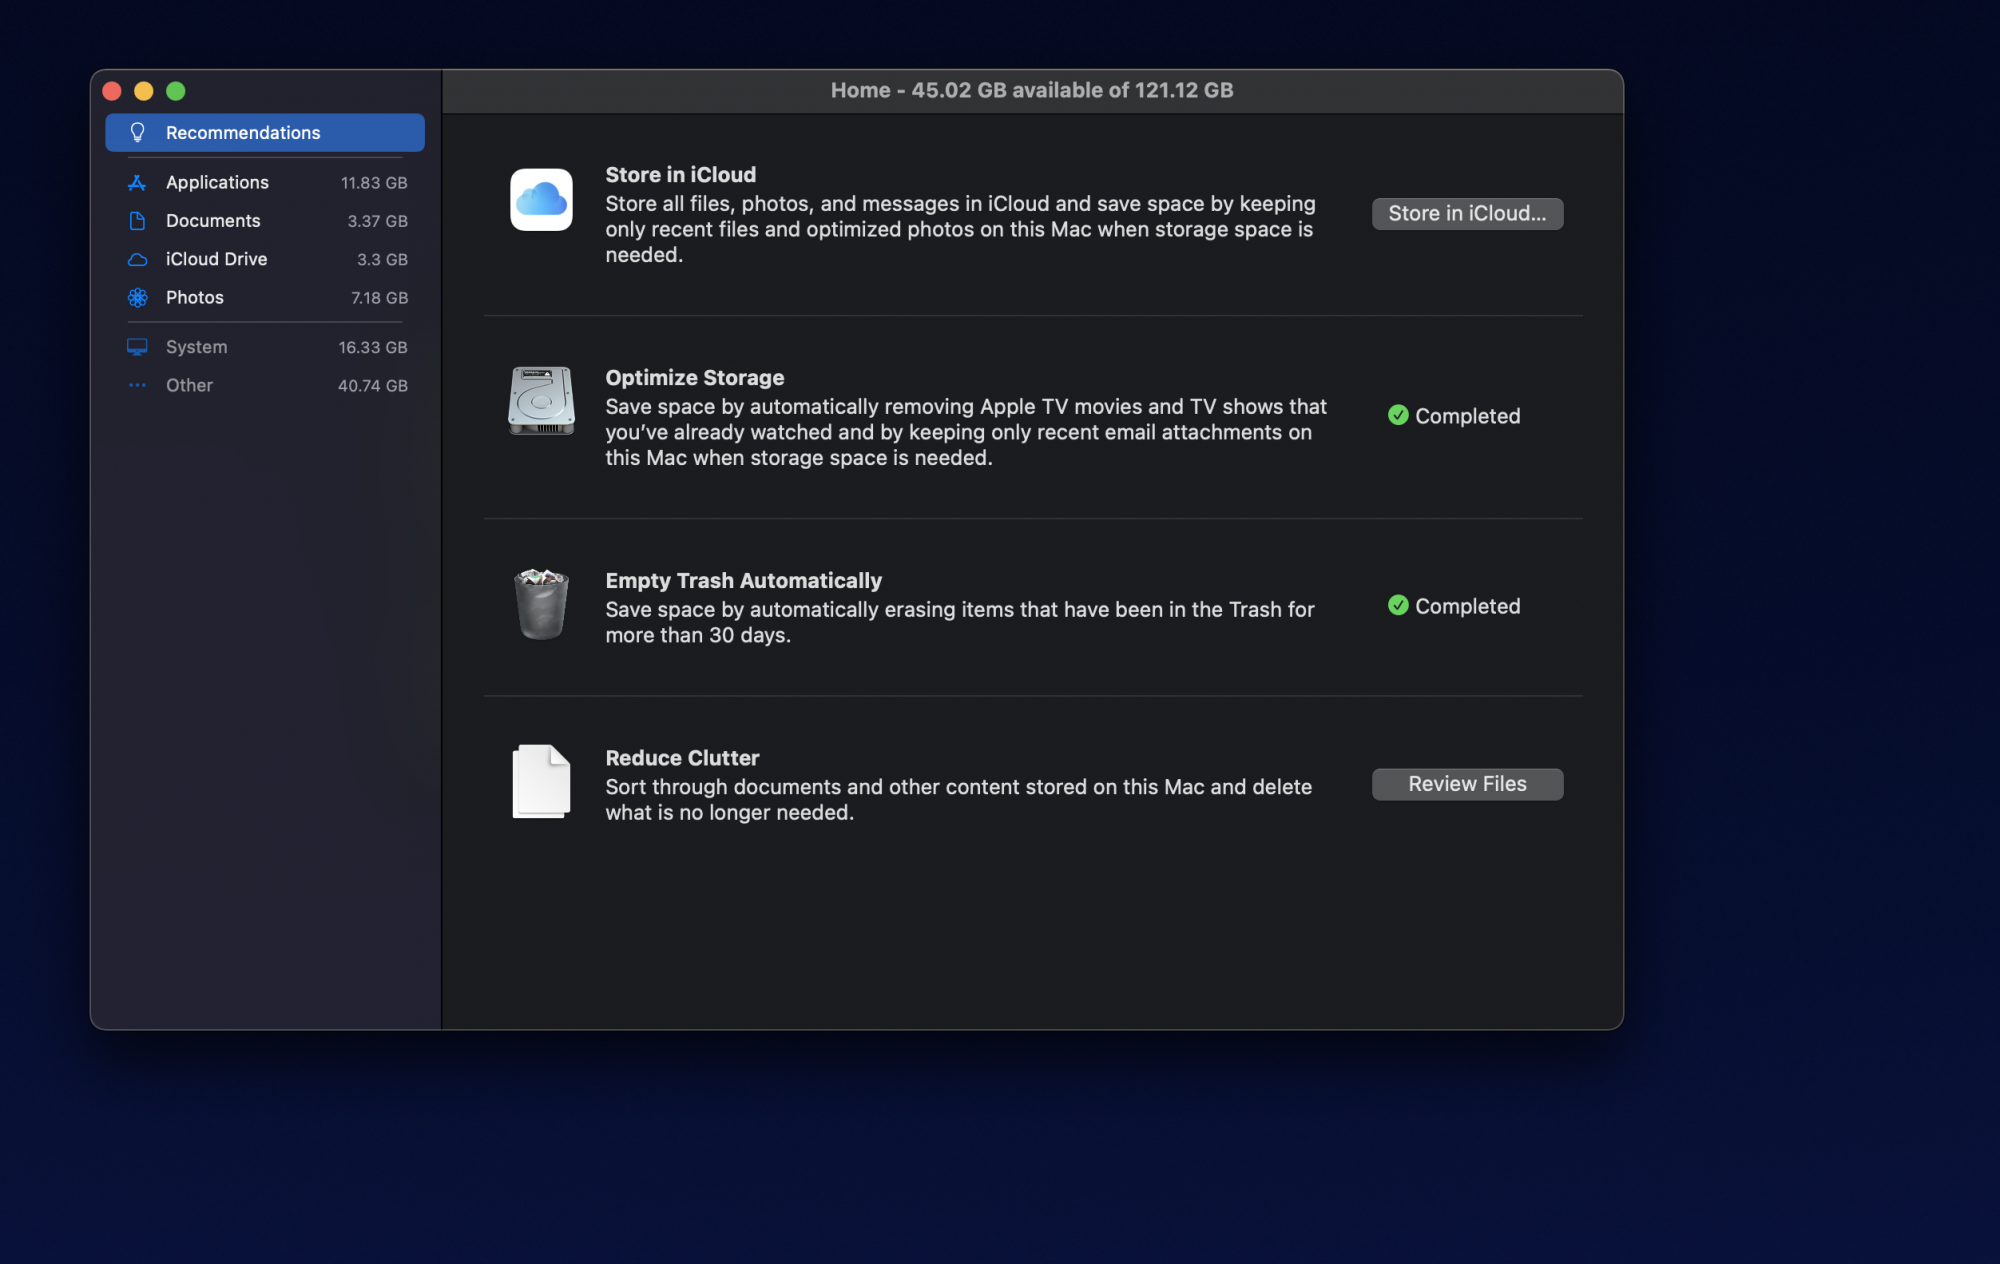Click the 3.3 GB iCloud Drive size
This screenshot has width=2000, height=1264.
point(382,260)
